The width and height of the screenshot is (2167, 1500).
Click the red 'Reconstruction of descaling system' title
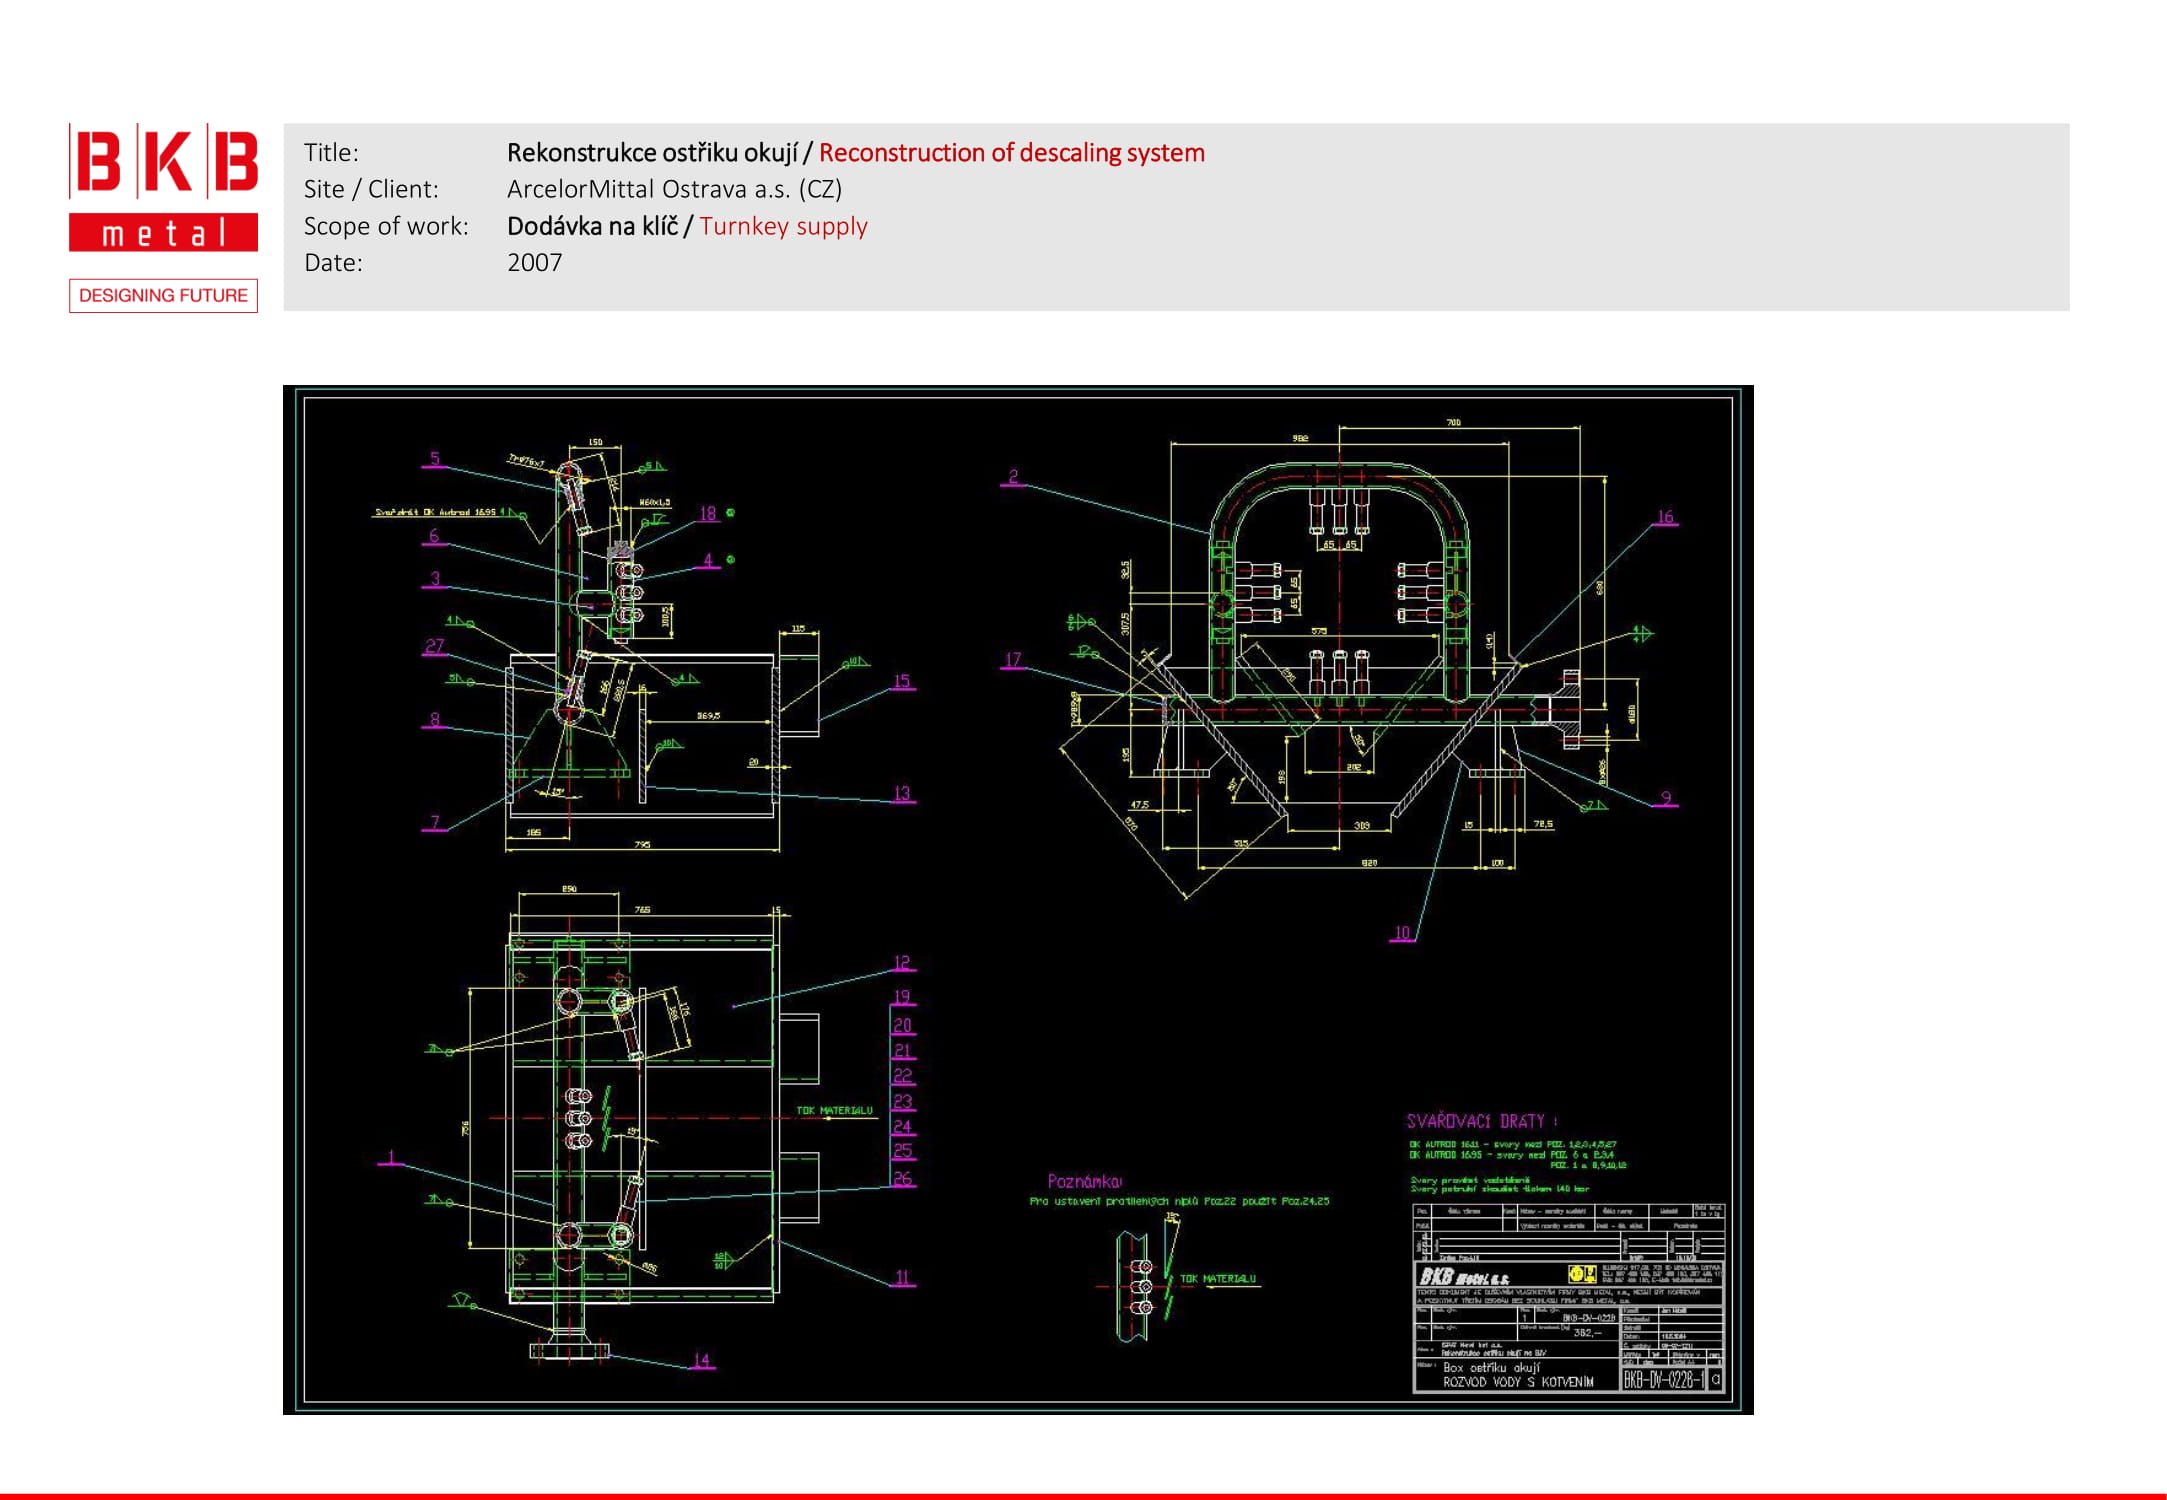(1011, 153)
